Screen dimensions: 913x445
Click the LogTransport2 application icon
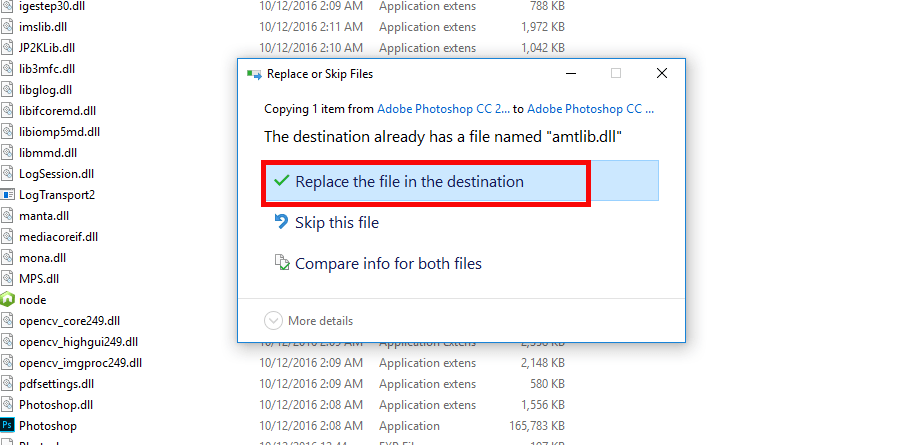(8, 195)
